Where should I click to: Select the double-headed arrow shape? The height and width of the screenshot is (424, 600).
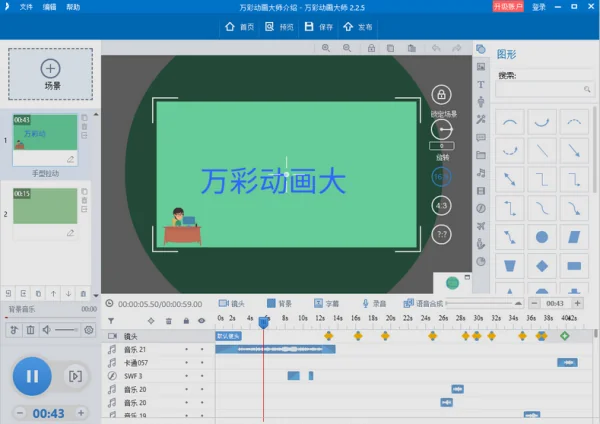click(x=510, y=179)
